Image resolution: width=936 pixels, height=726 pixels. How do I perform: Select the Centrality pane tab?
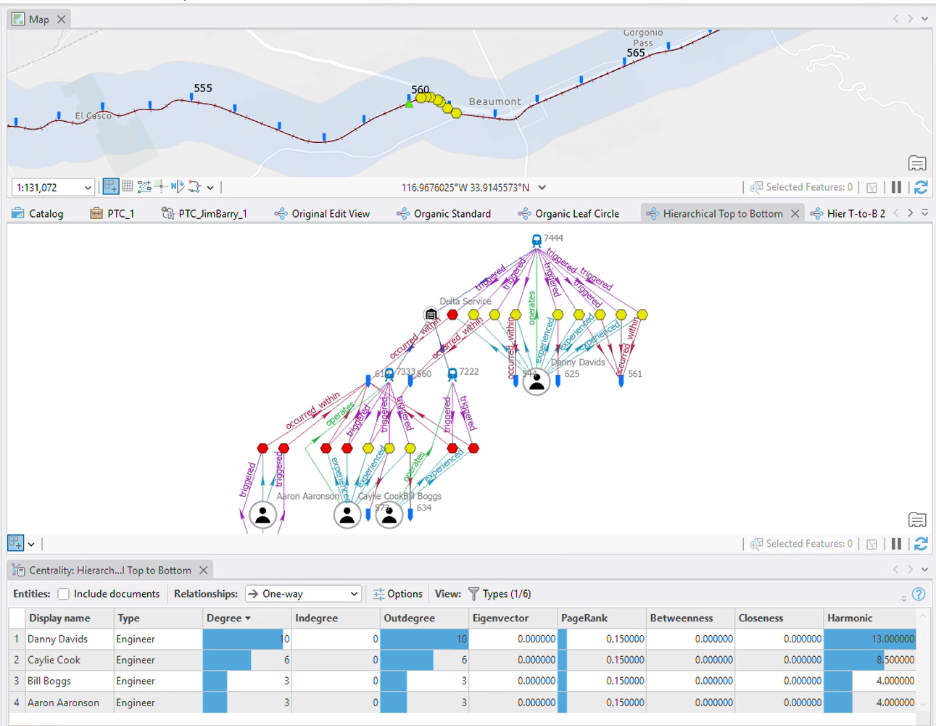[110, 570]
